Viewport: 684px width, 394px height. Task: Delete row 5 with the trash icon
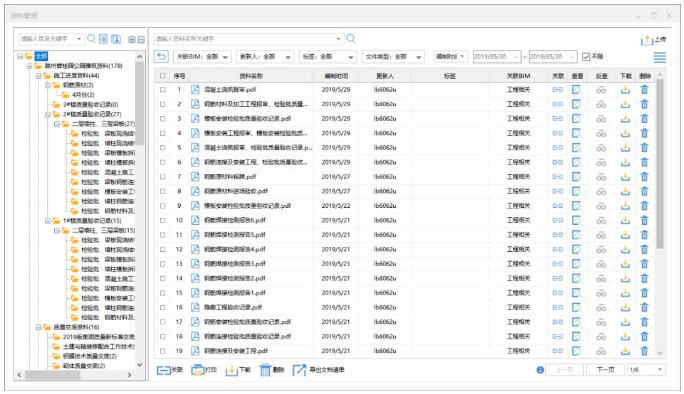(x=644, y=147)
